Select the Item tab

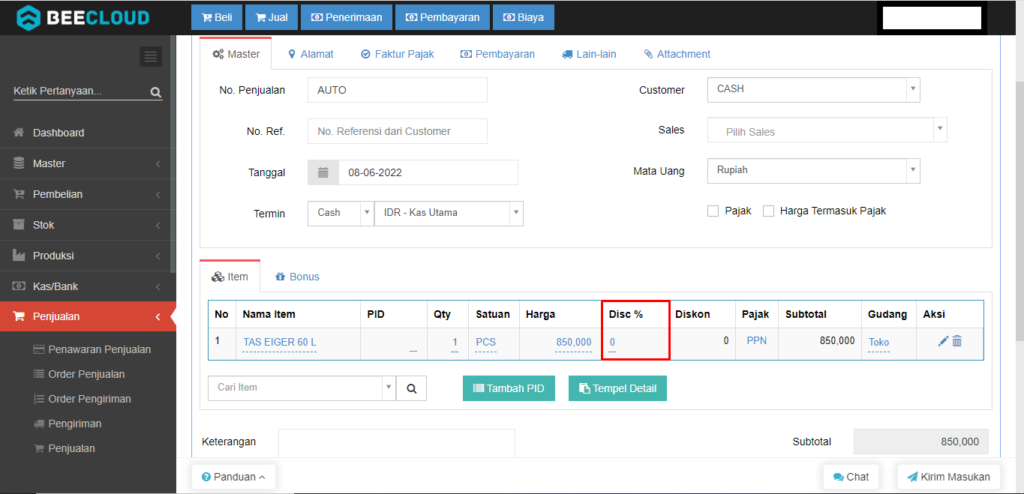(230, 276)
